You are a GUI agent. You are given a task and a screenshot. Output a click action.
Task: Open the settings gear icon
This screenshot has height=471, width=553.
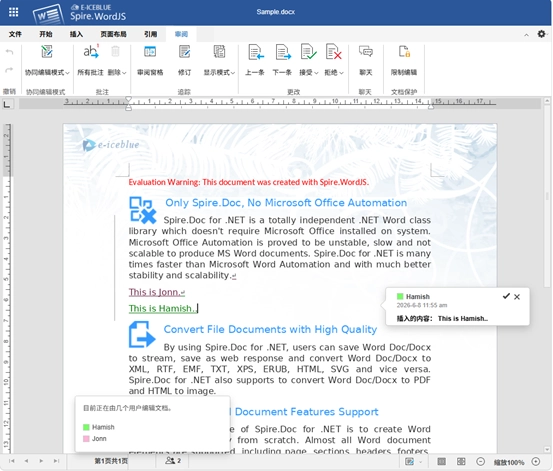pyautogui.click(x=541, y=34)
